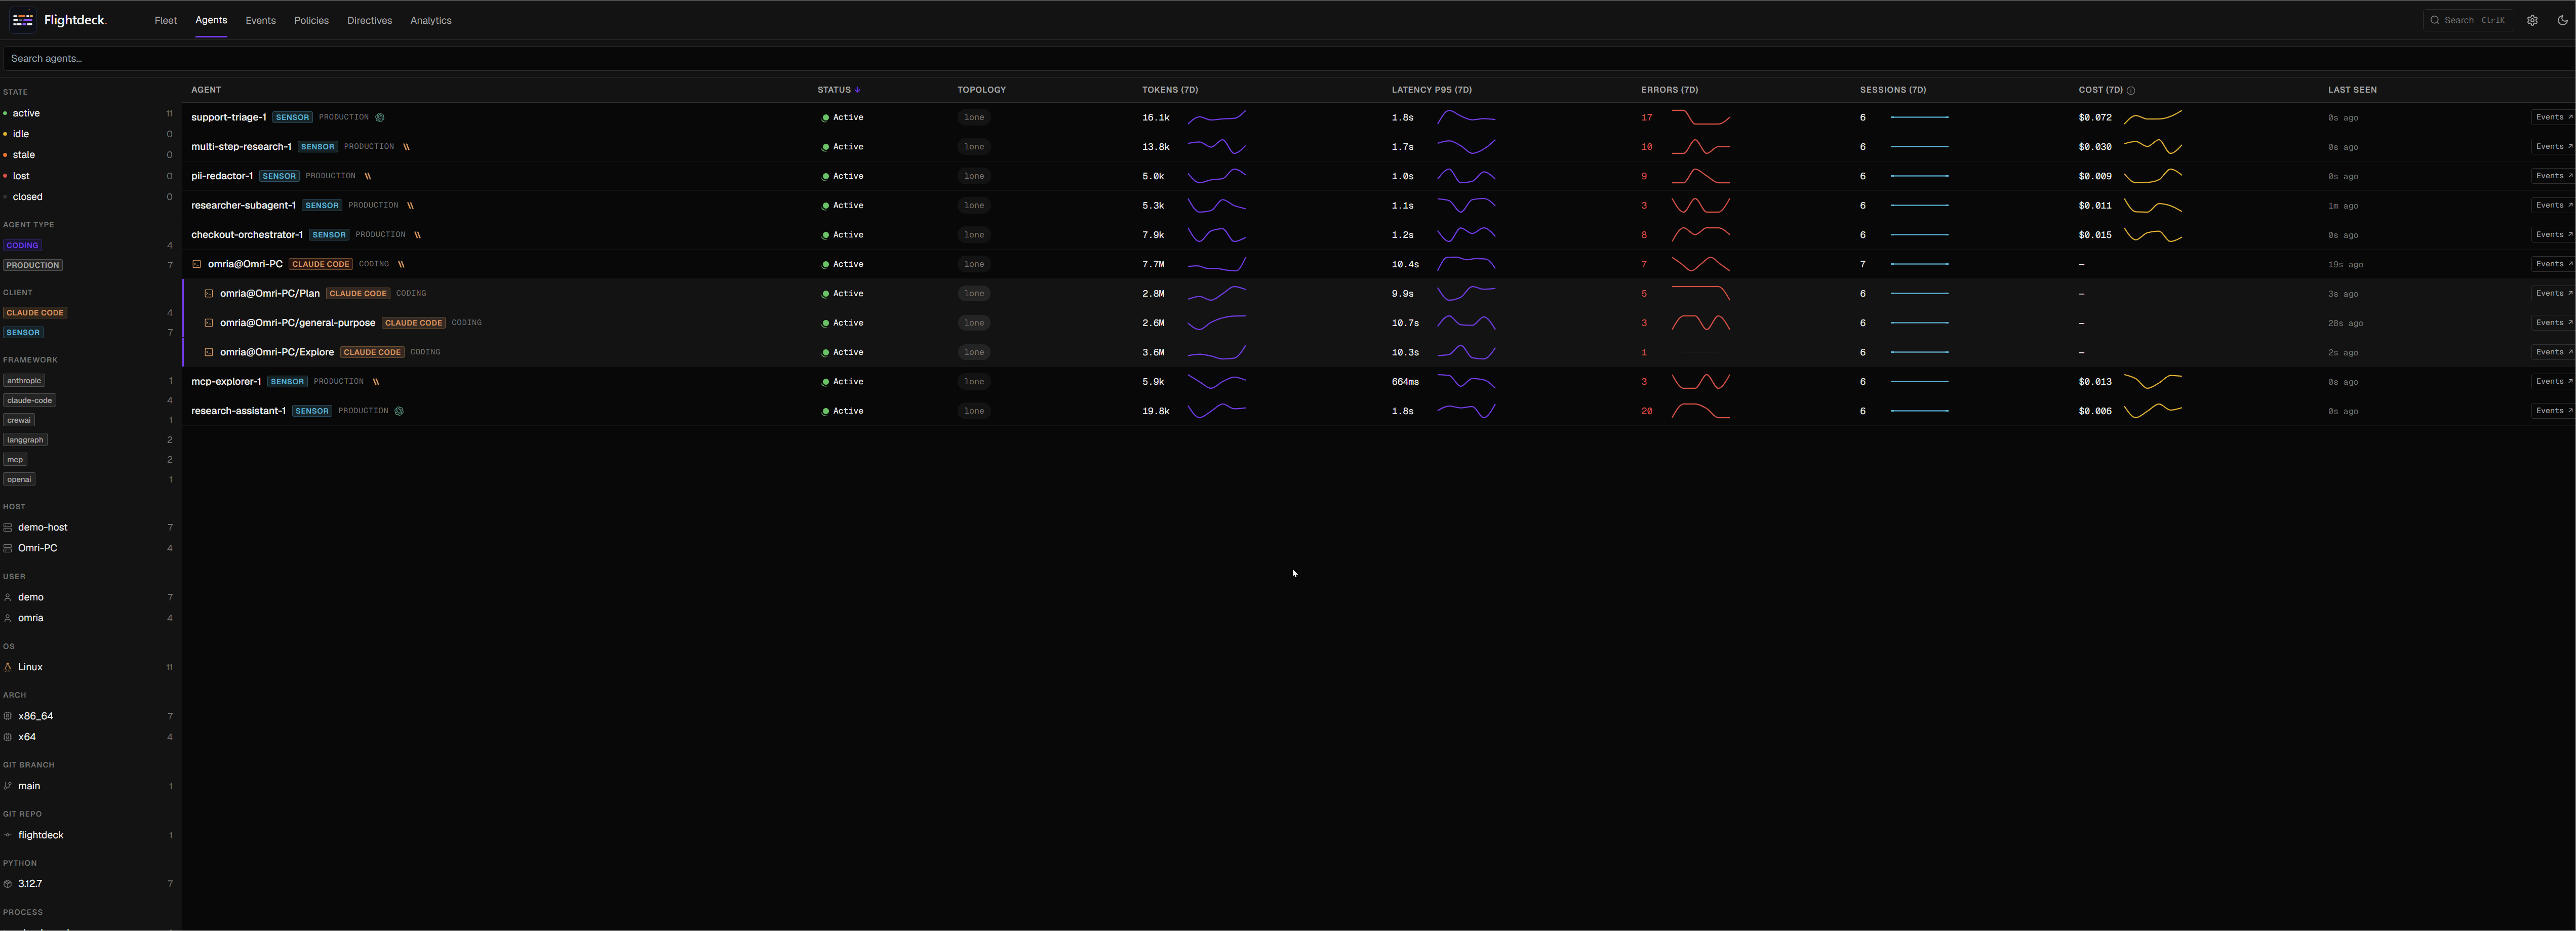Toggle the CODING agent type filter
This screenshot has height=931, width=2576.
click(x=22, y=245)
